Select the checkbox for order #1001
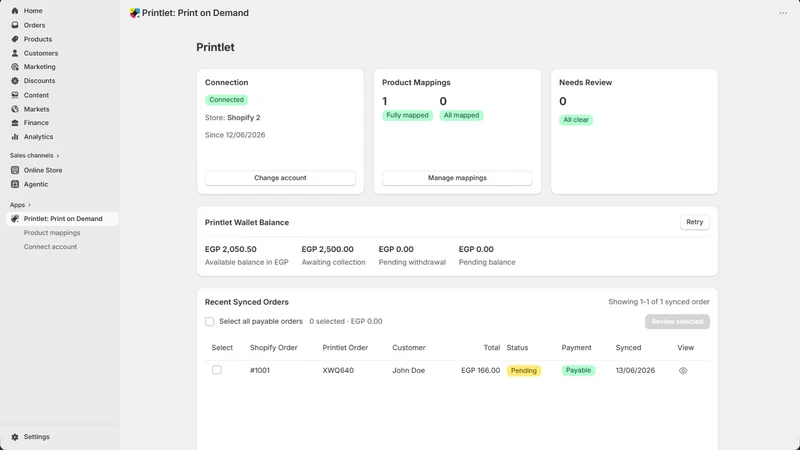 [x=217, y=370]
